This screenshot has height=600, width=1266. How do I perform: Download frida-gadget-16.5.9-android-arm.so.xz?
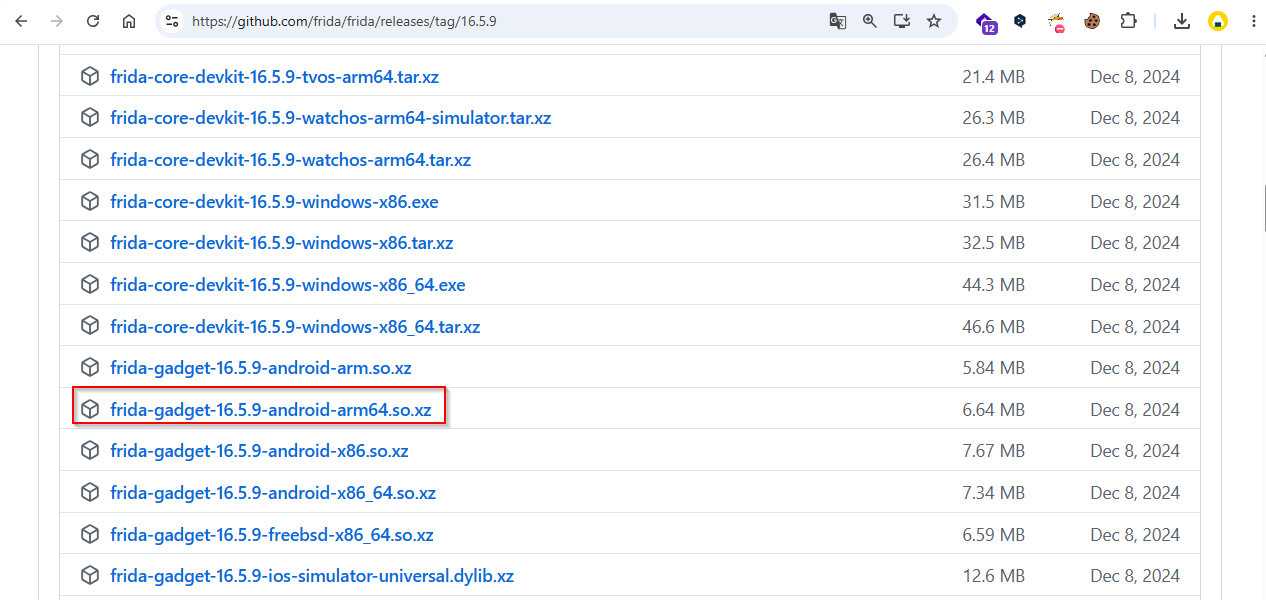(260, 368)
